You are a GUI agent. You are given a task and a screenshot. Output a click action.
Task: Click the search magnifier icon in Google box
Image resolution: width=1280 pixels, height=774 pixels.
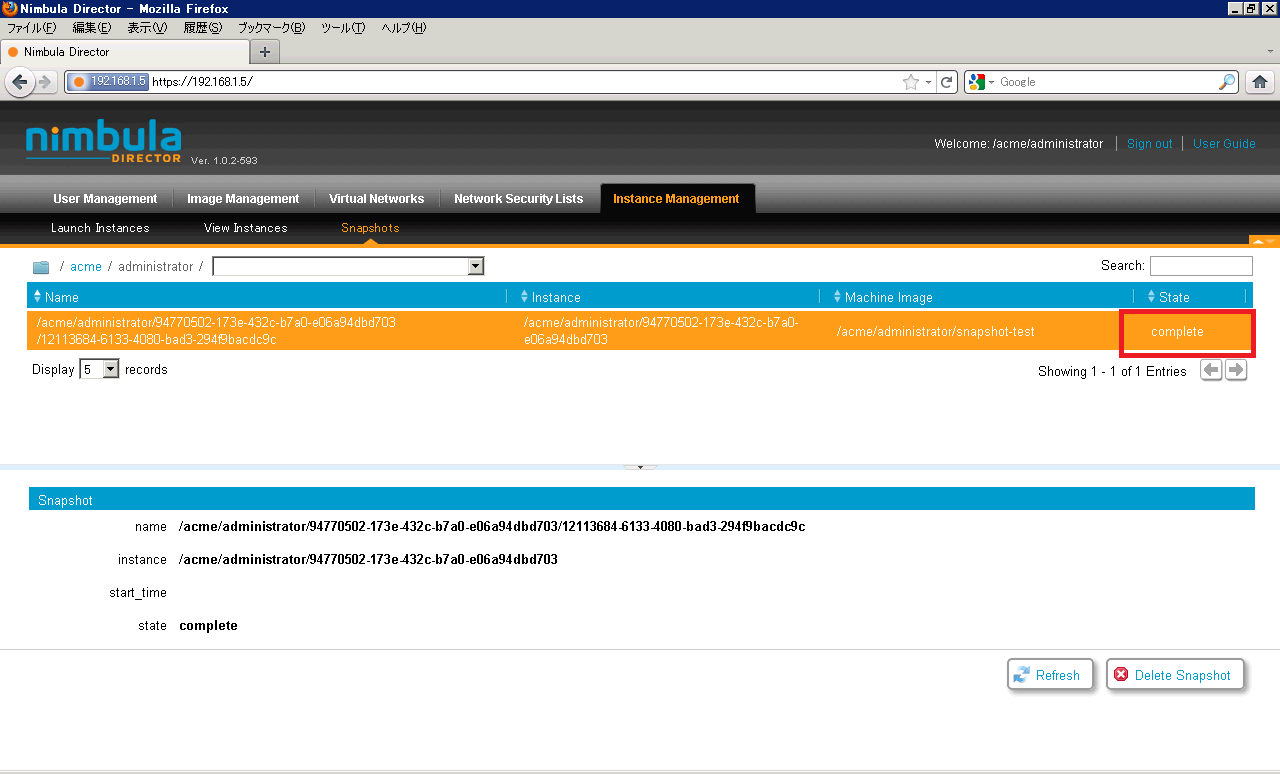click(1227, 82)
